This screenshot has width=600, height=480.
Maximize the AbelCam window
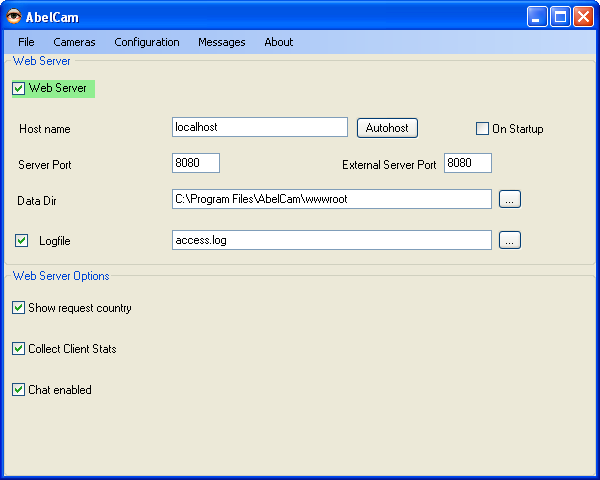pyautogui.click(x=560, y=17)
